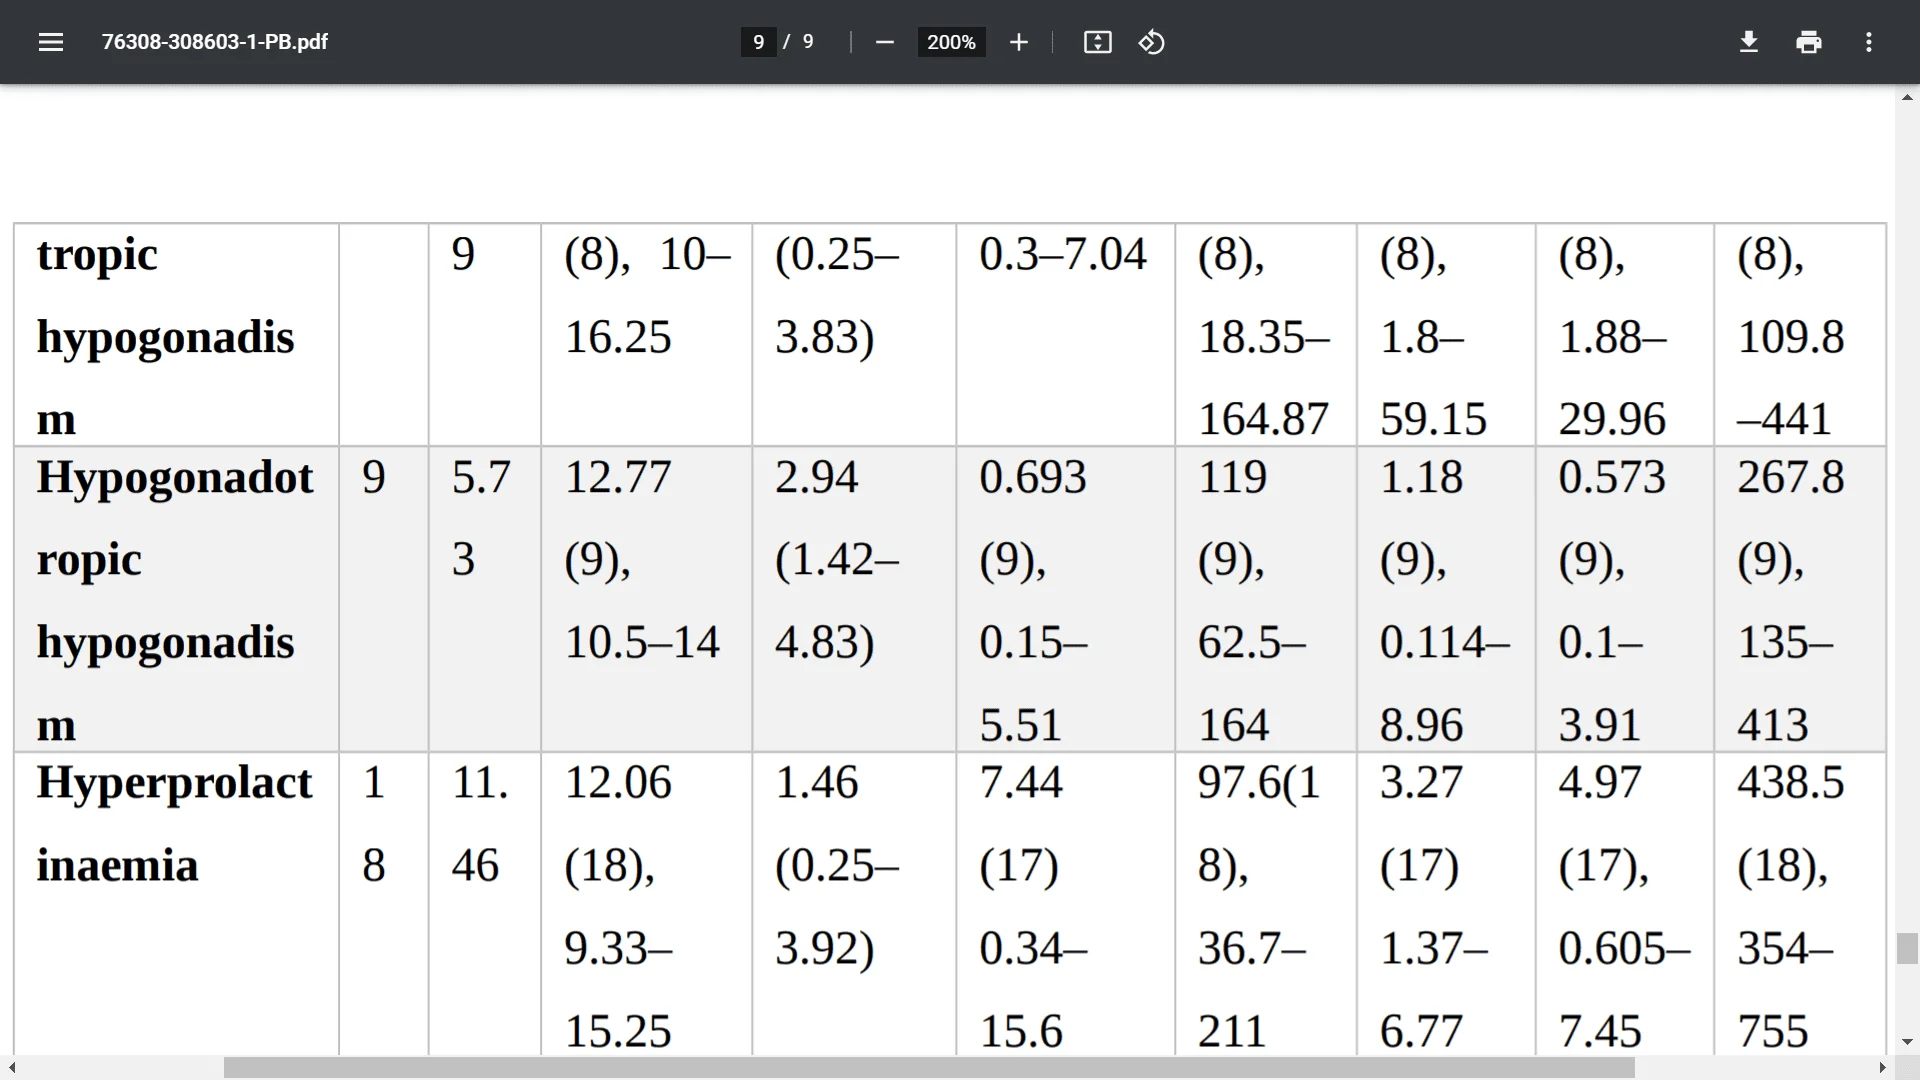Print the PDF document

pyautogui.click(x=1808, y=42)
